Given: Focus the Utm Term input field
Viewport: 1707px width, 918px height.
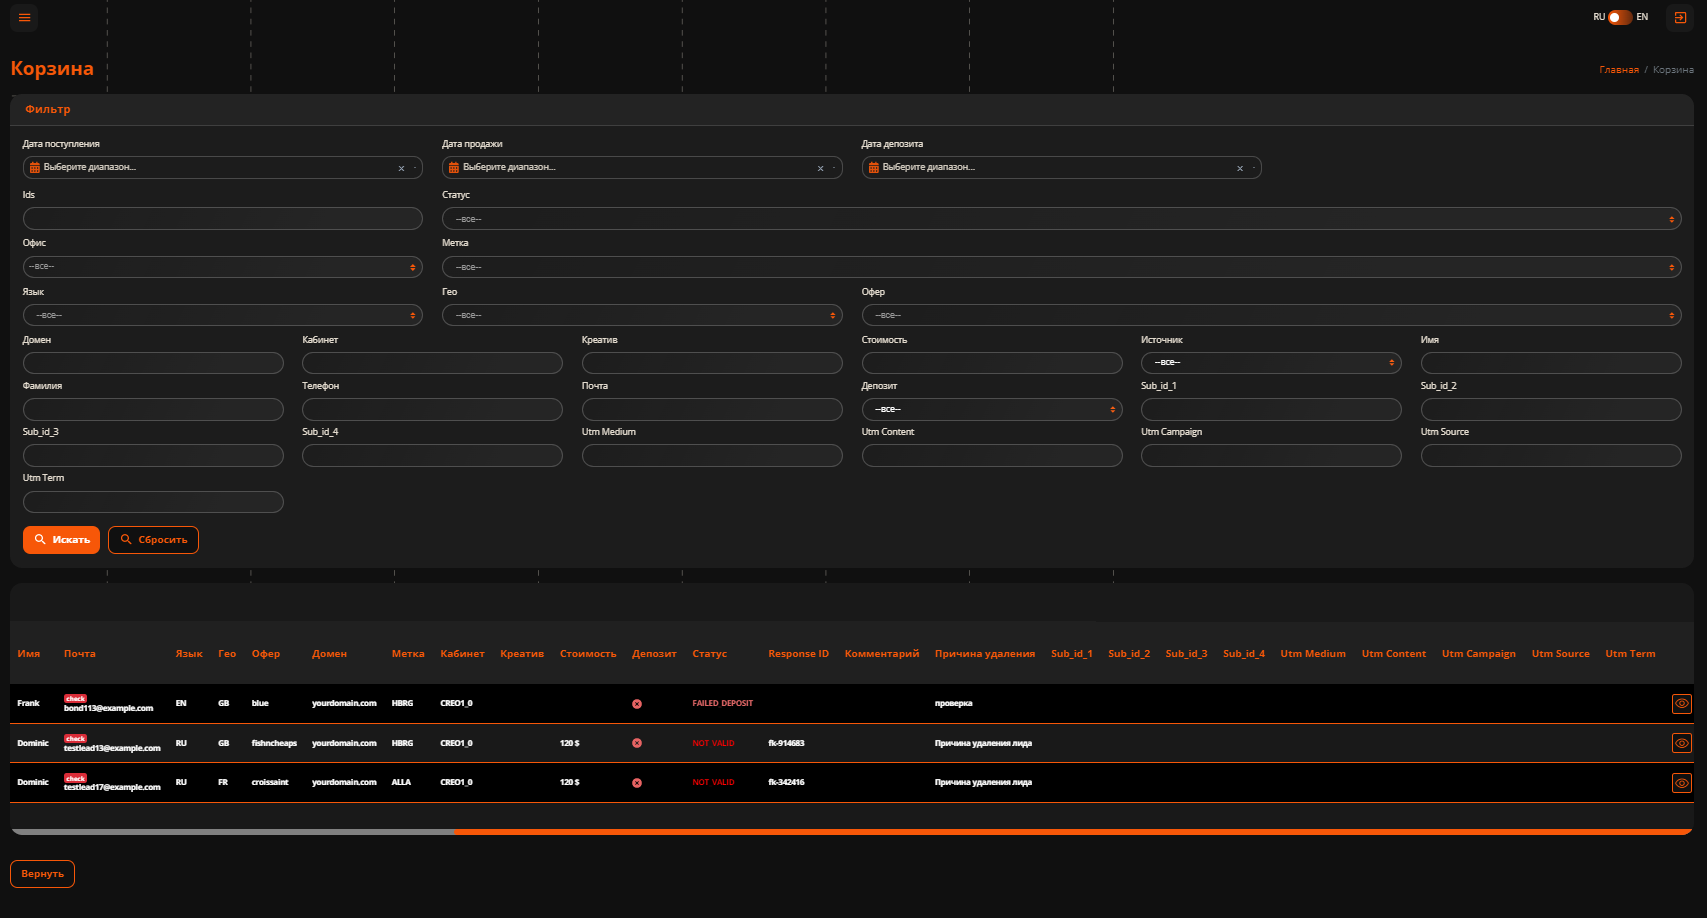Looking at the screenshot, I should (x=153, y=502).
